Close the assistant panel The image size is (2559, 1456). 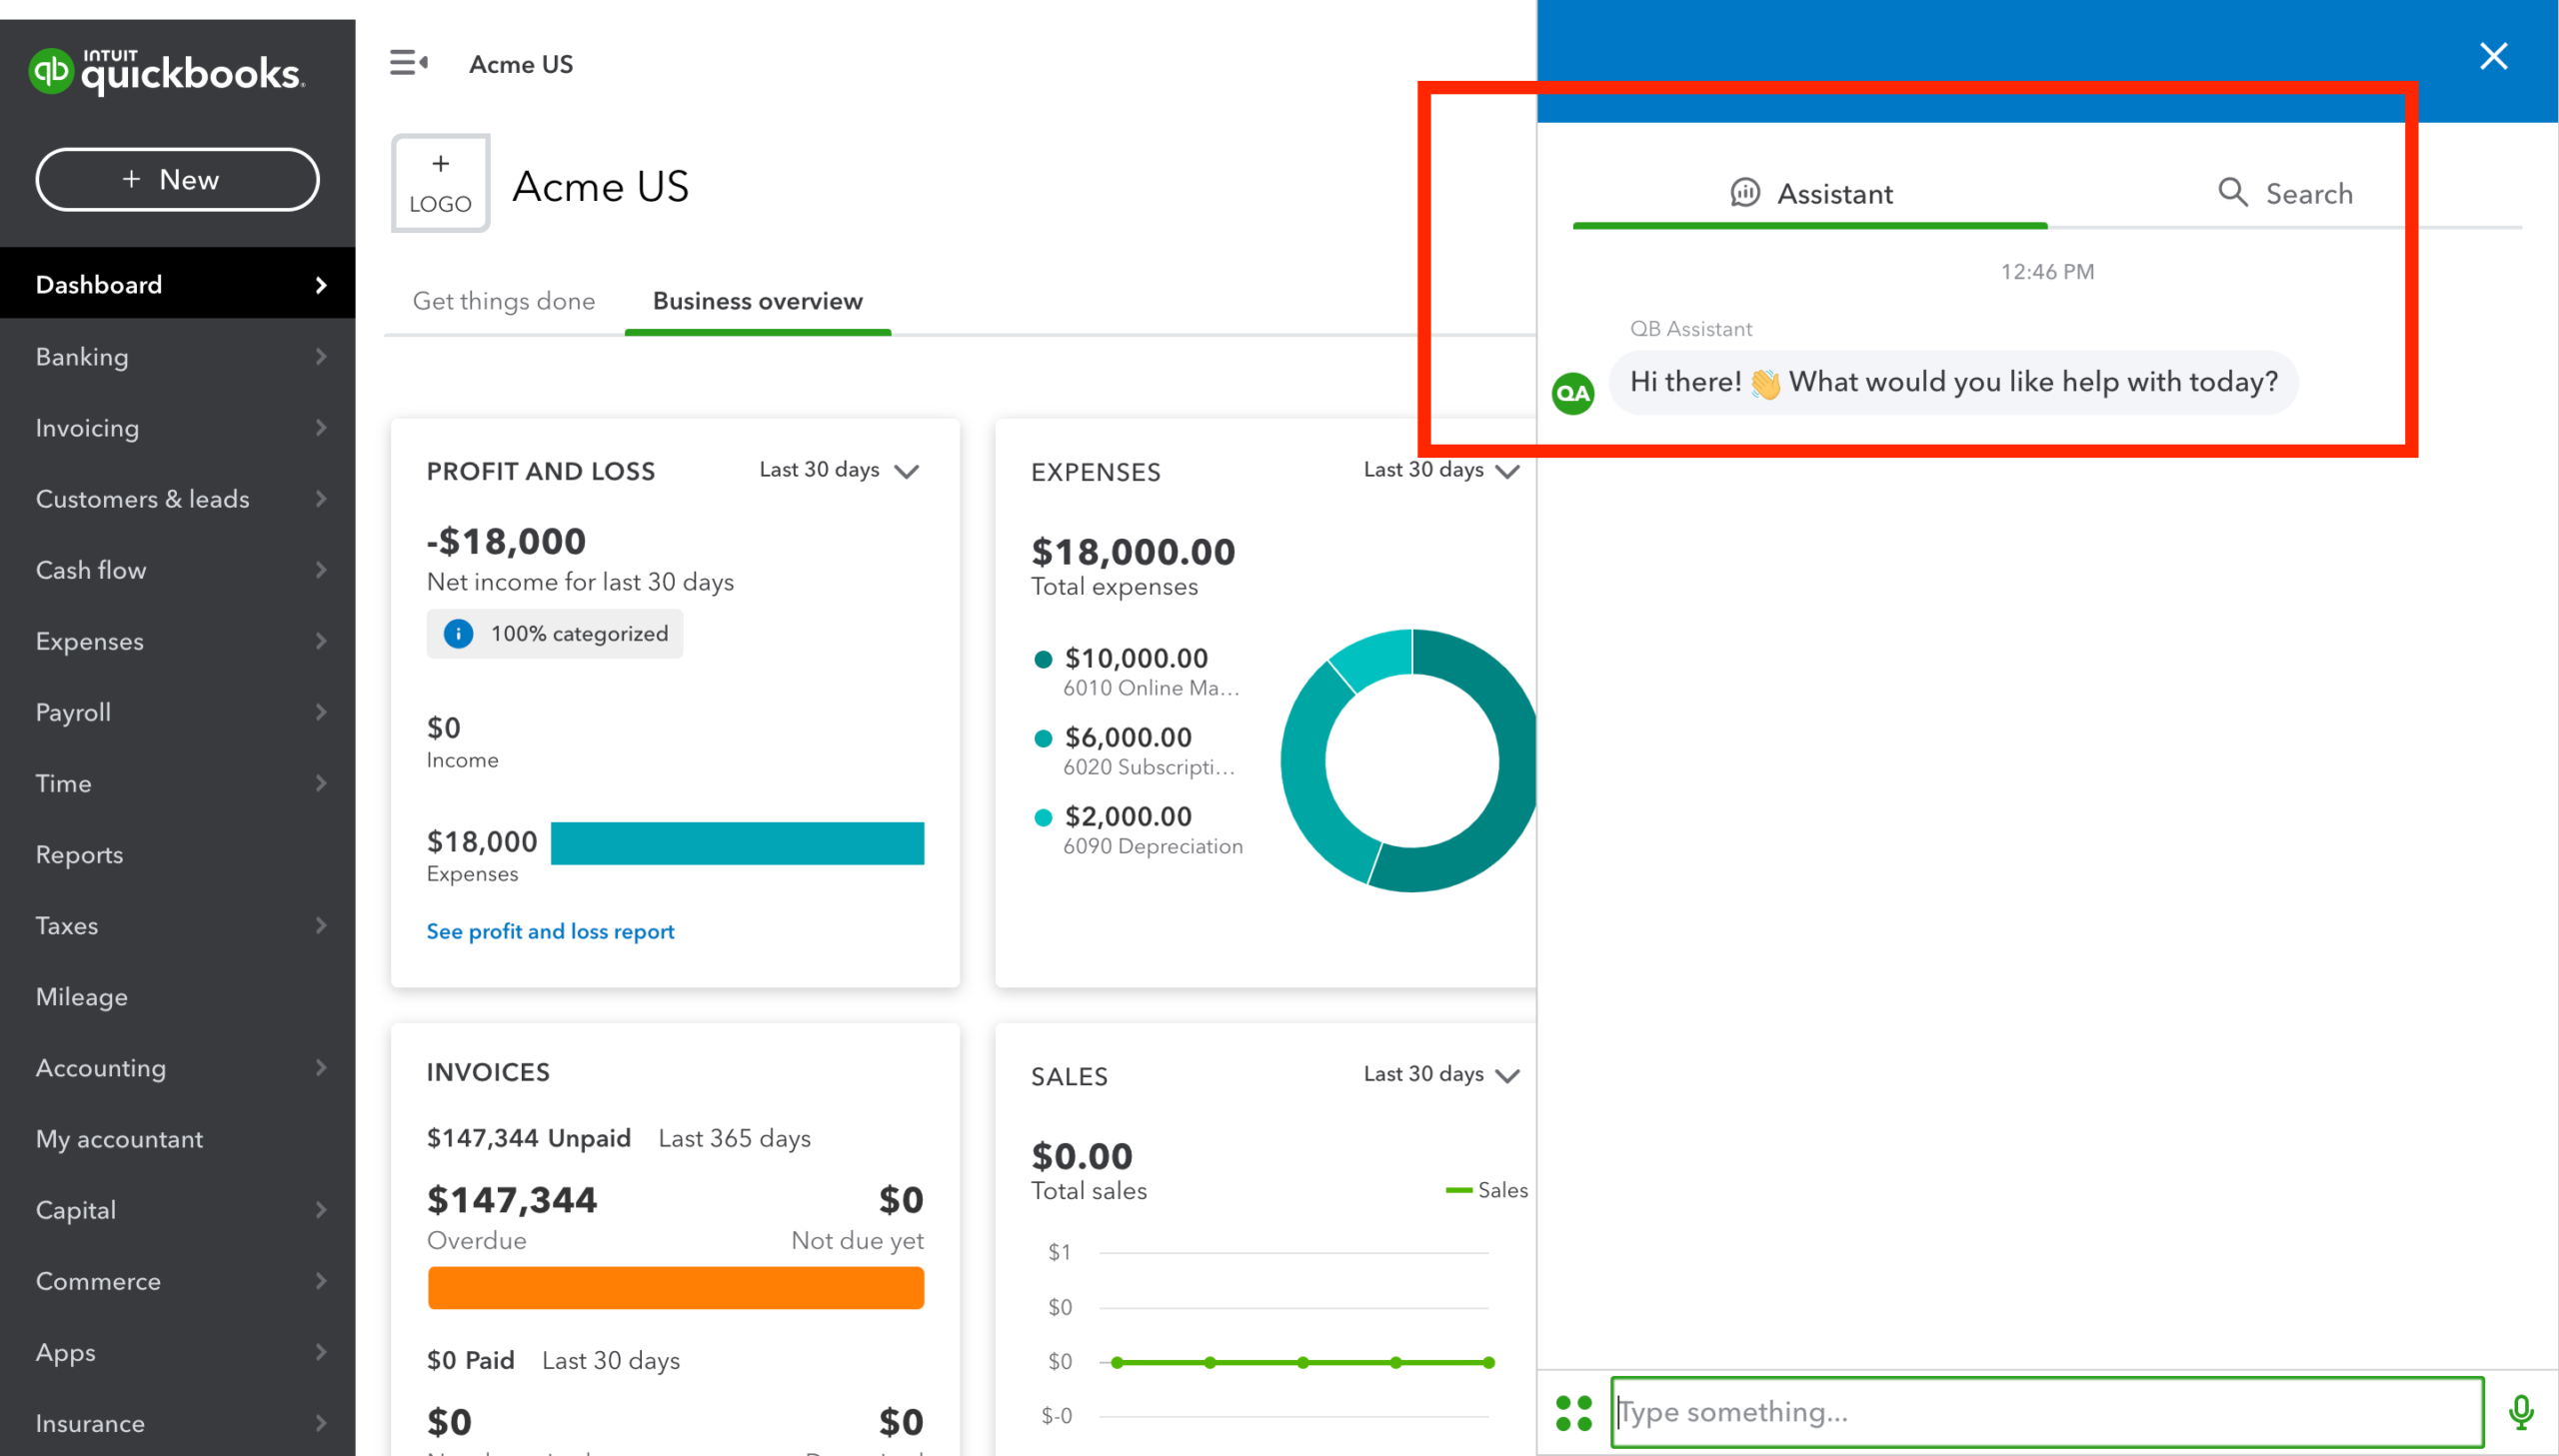tap(2493, 56)
